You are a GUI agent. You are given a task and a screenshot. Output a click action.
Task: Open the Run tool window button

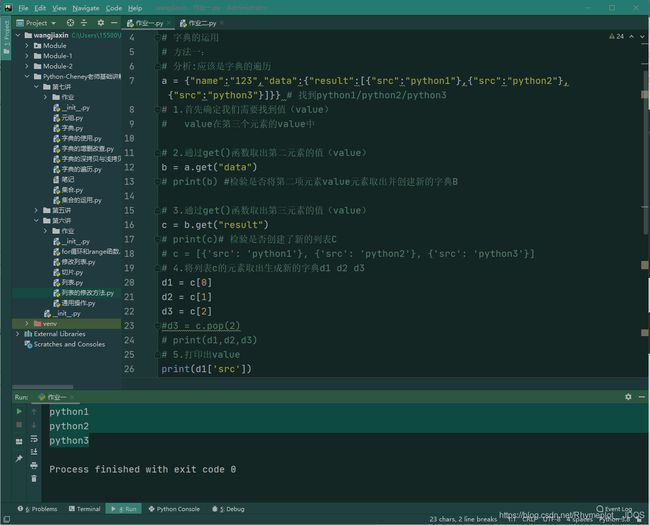pyautogui.click(x=124, y=509)
